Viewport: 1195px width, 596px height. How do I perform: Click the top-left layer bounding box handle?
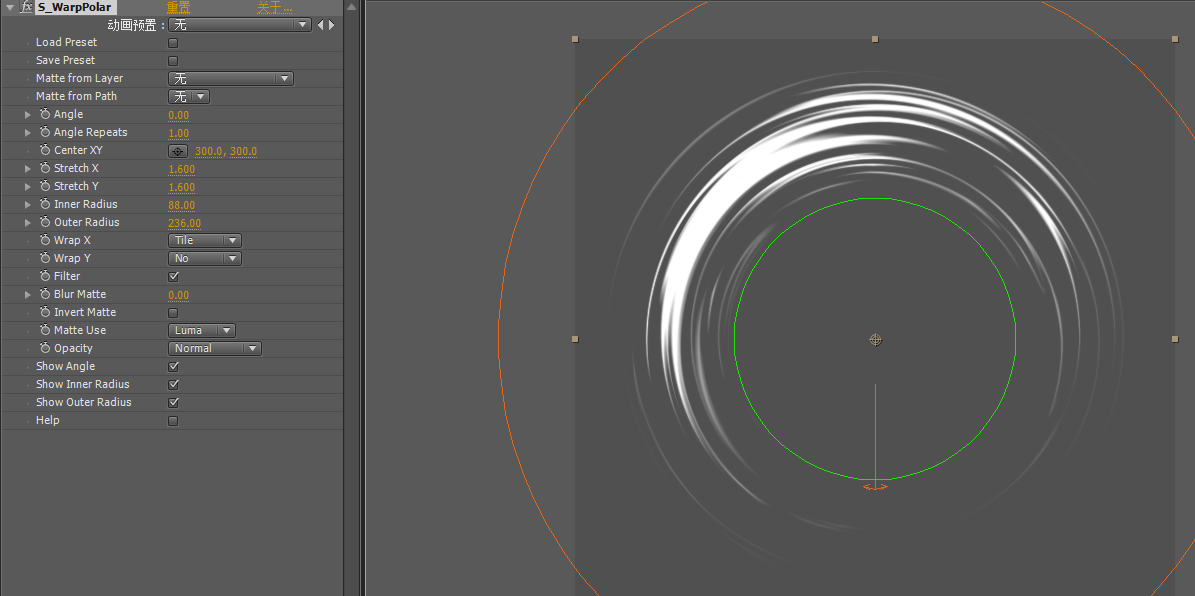575,39
